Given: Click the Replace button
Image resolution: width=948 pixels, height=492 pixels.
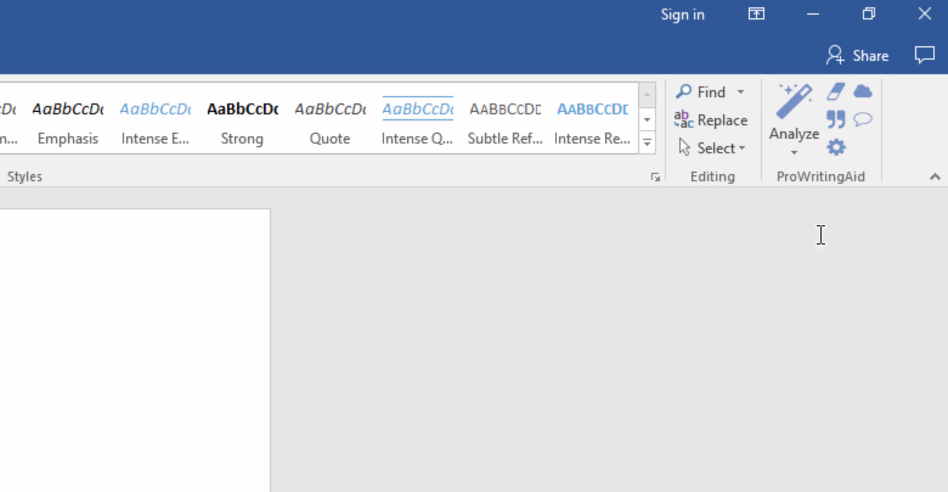Looking at the screenshot, I should click(711, 120).
